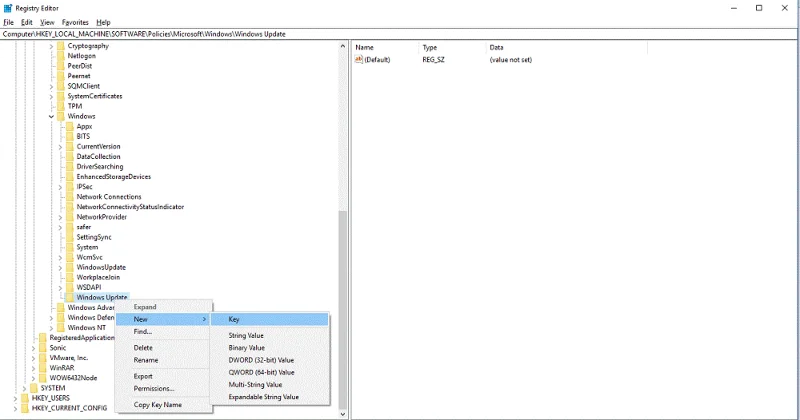Expand the IPSec key
This screenshot has width=800, height=420.
pos(60,187)
